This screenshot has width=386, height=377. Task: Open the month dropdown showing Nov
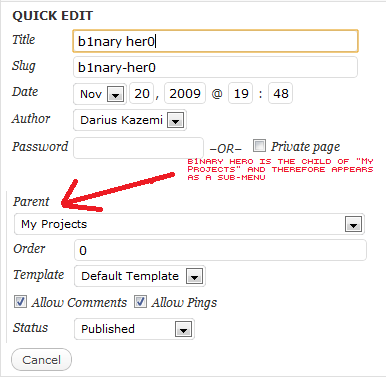100,94
